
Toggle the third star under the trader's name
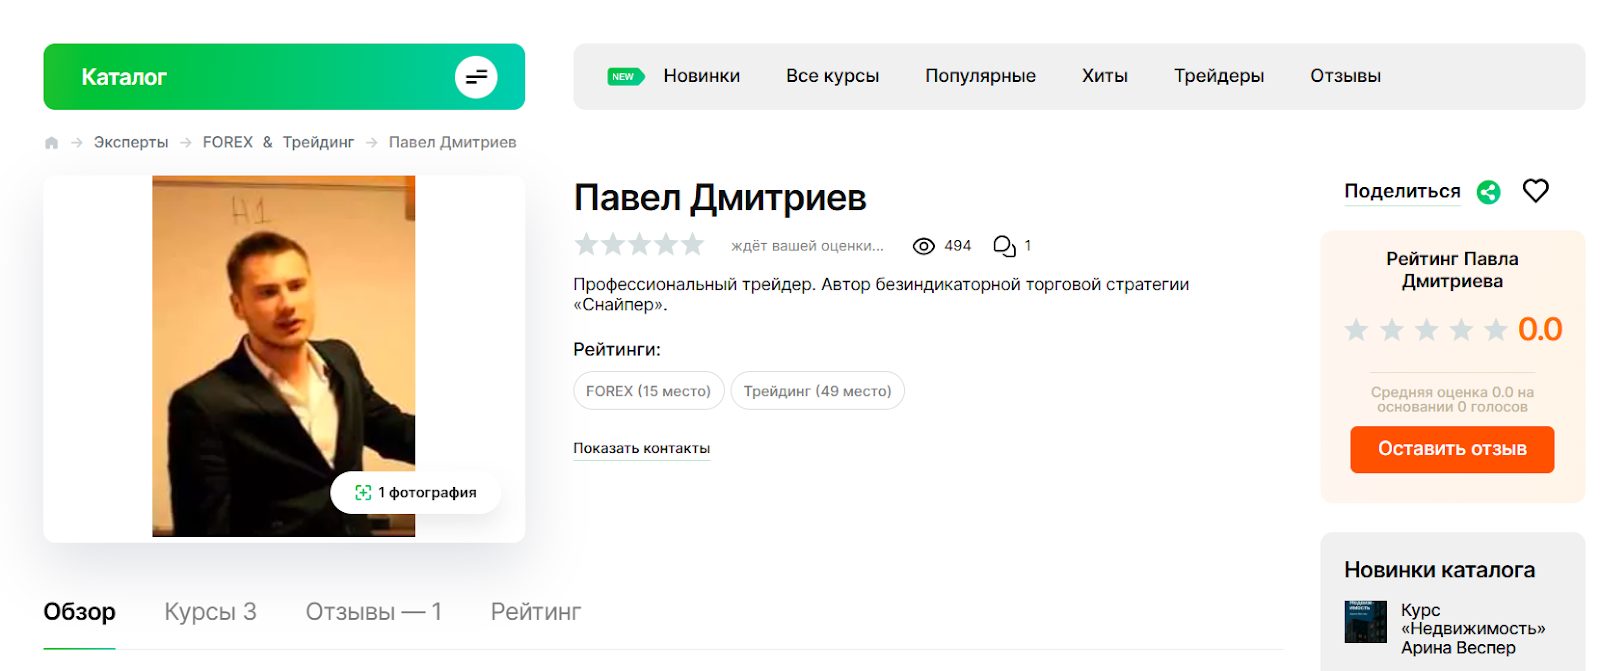[x=640, y=244]
